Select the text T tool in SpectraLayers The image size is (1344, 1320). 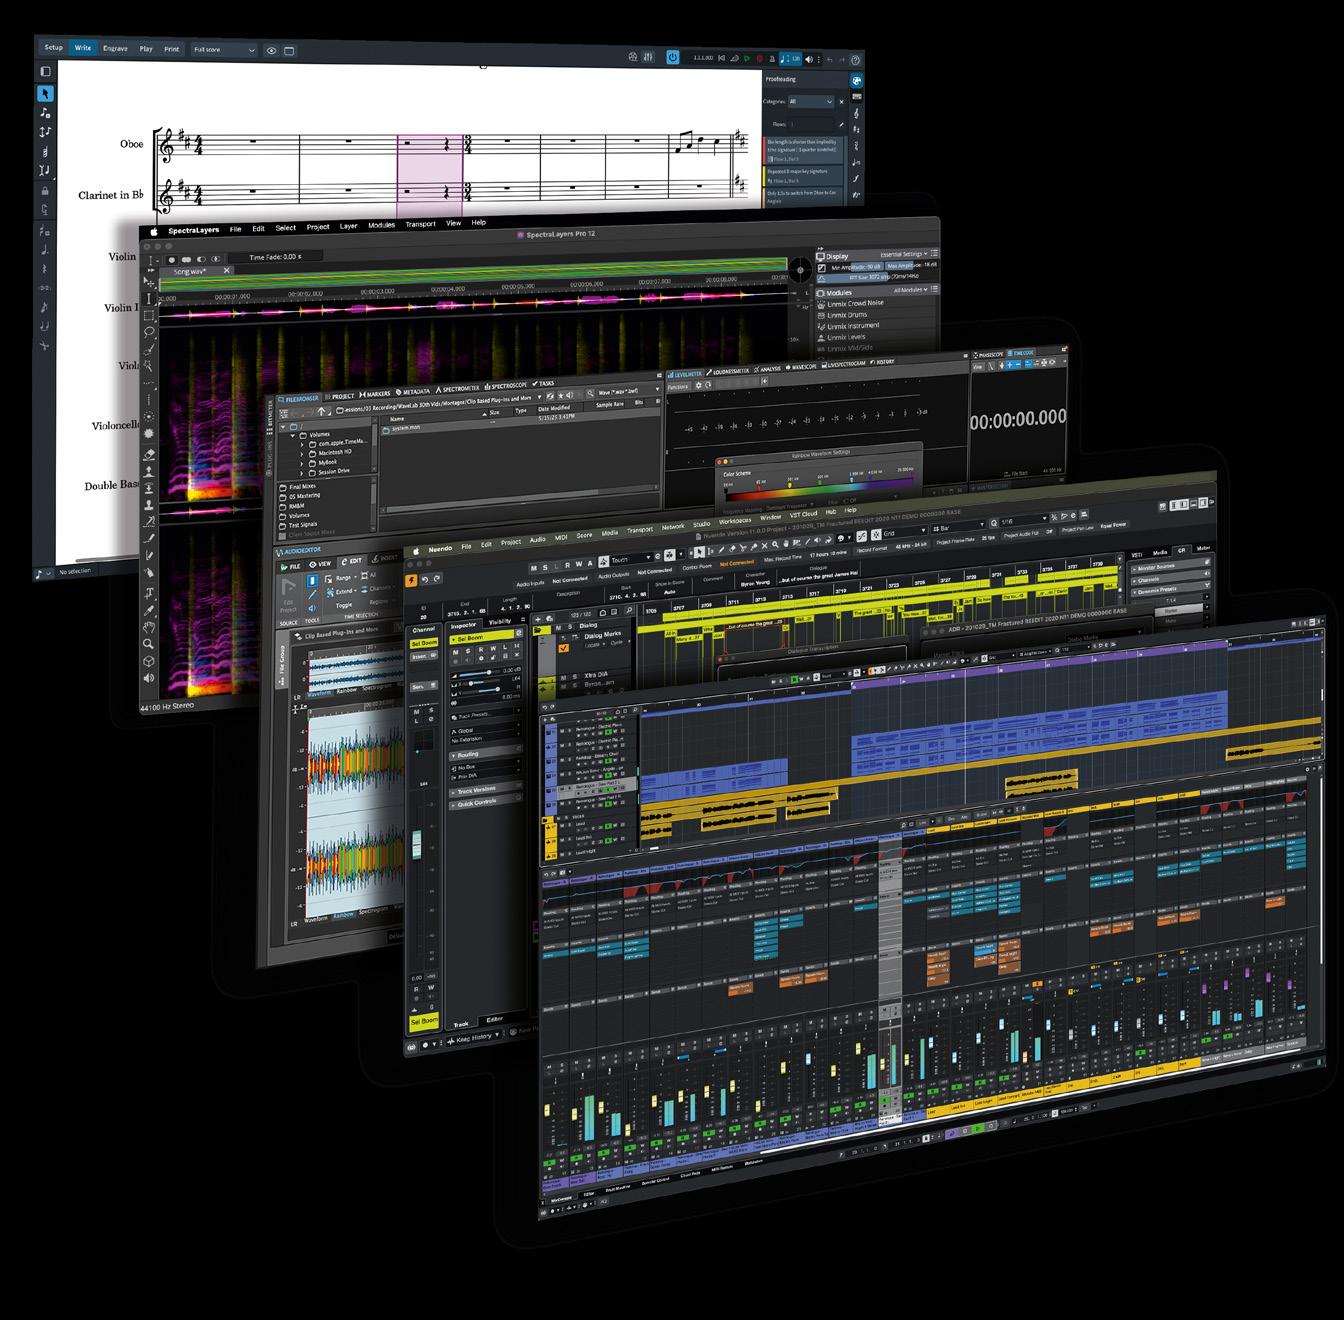tap(150, 592)
